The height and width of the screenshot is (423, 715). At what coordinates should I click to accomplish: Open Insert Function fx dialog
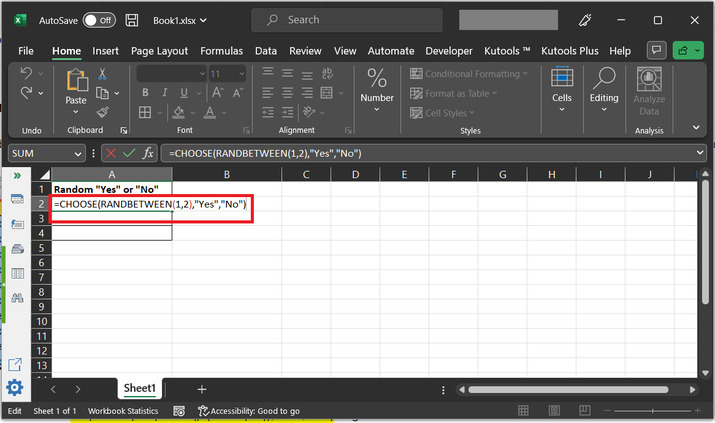(147, 153)
